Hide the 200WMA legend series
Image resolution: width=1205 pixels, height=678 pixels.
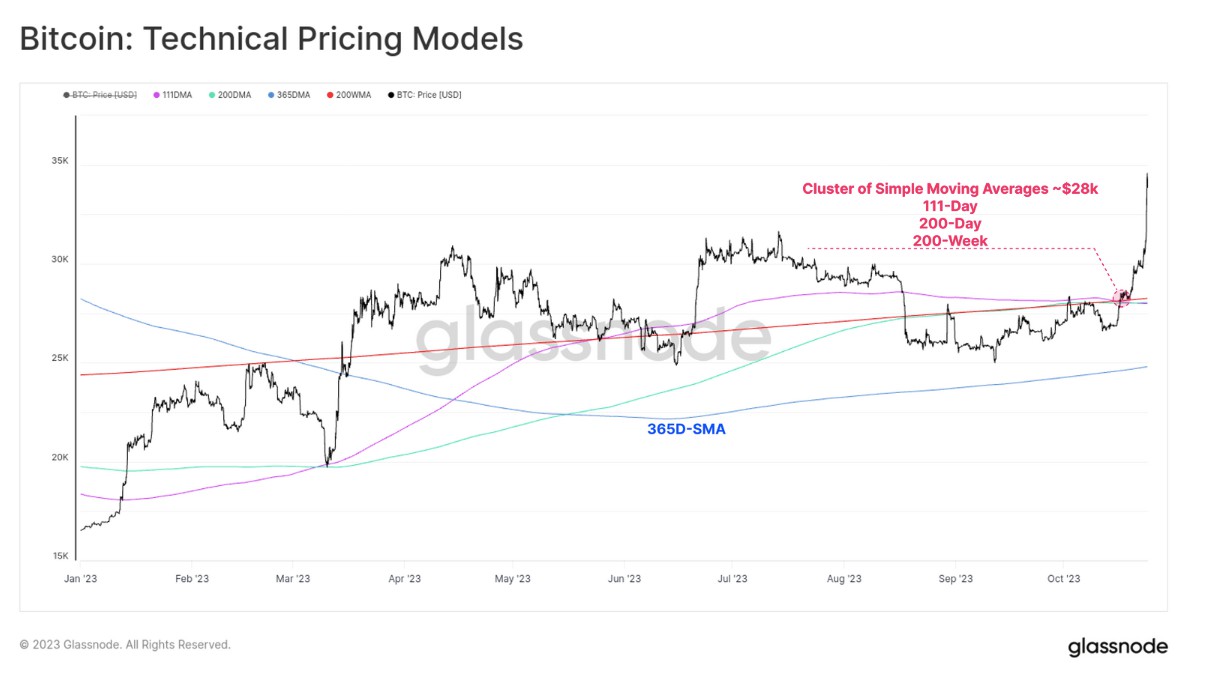(353, 95)
